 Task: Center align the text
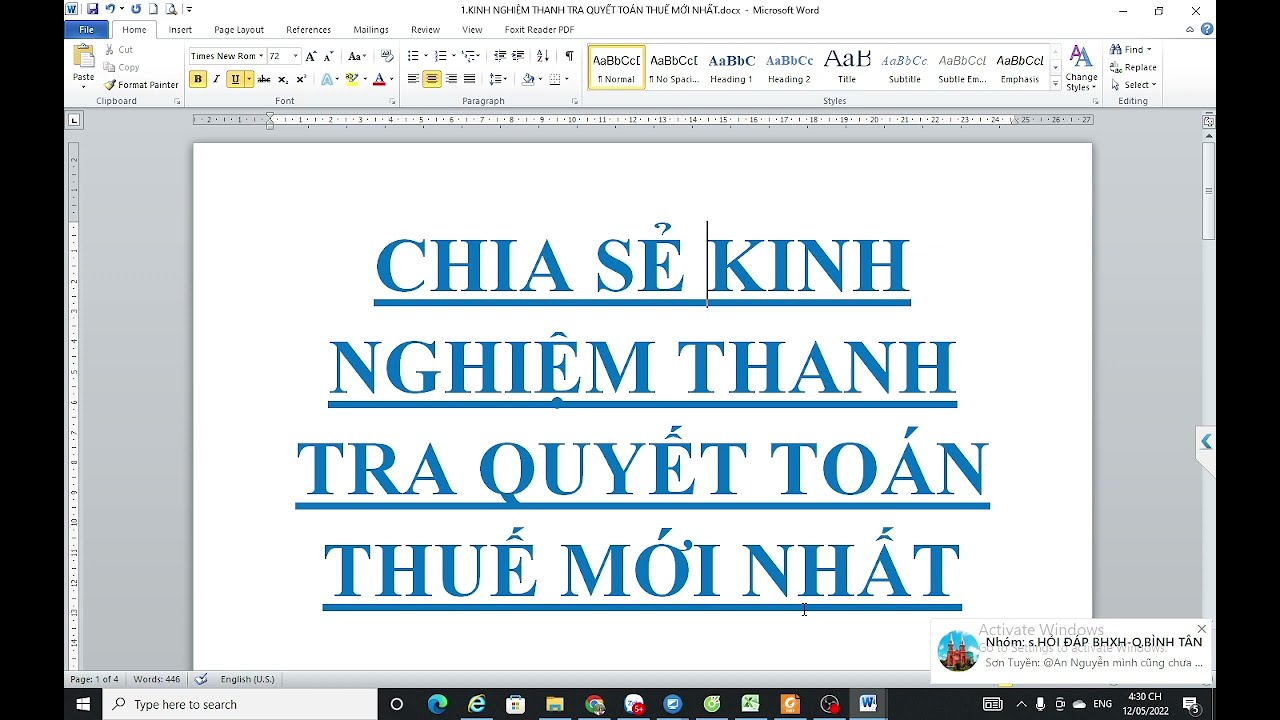432,79
